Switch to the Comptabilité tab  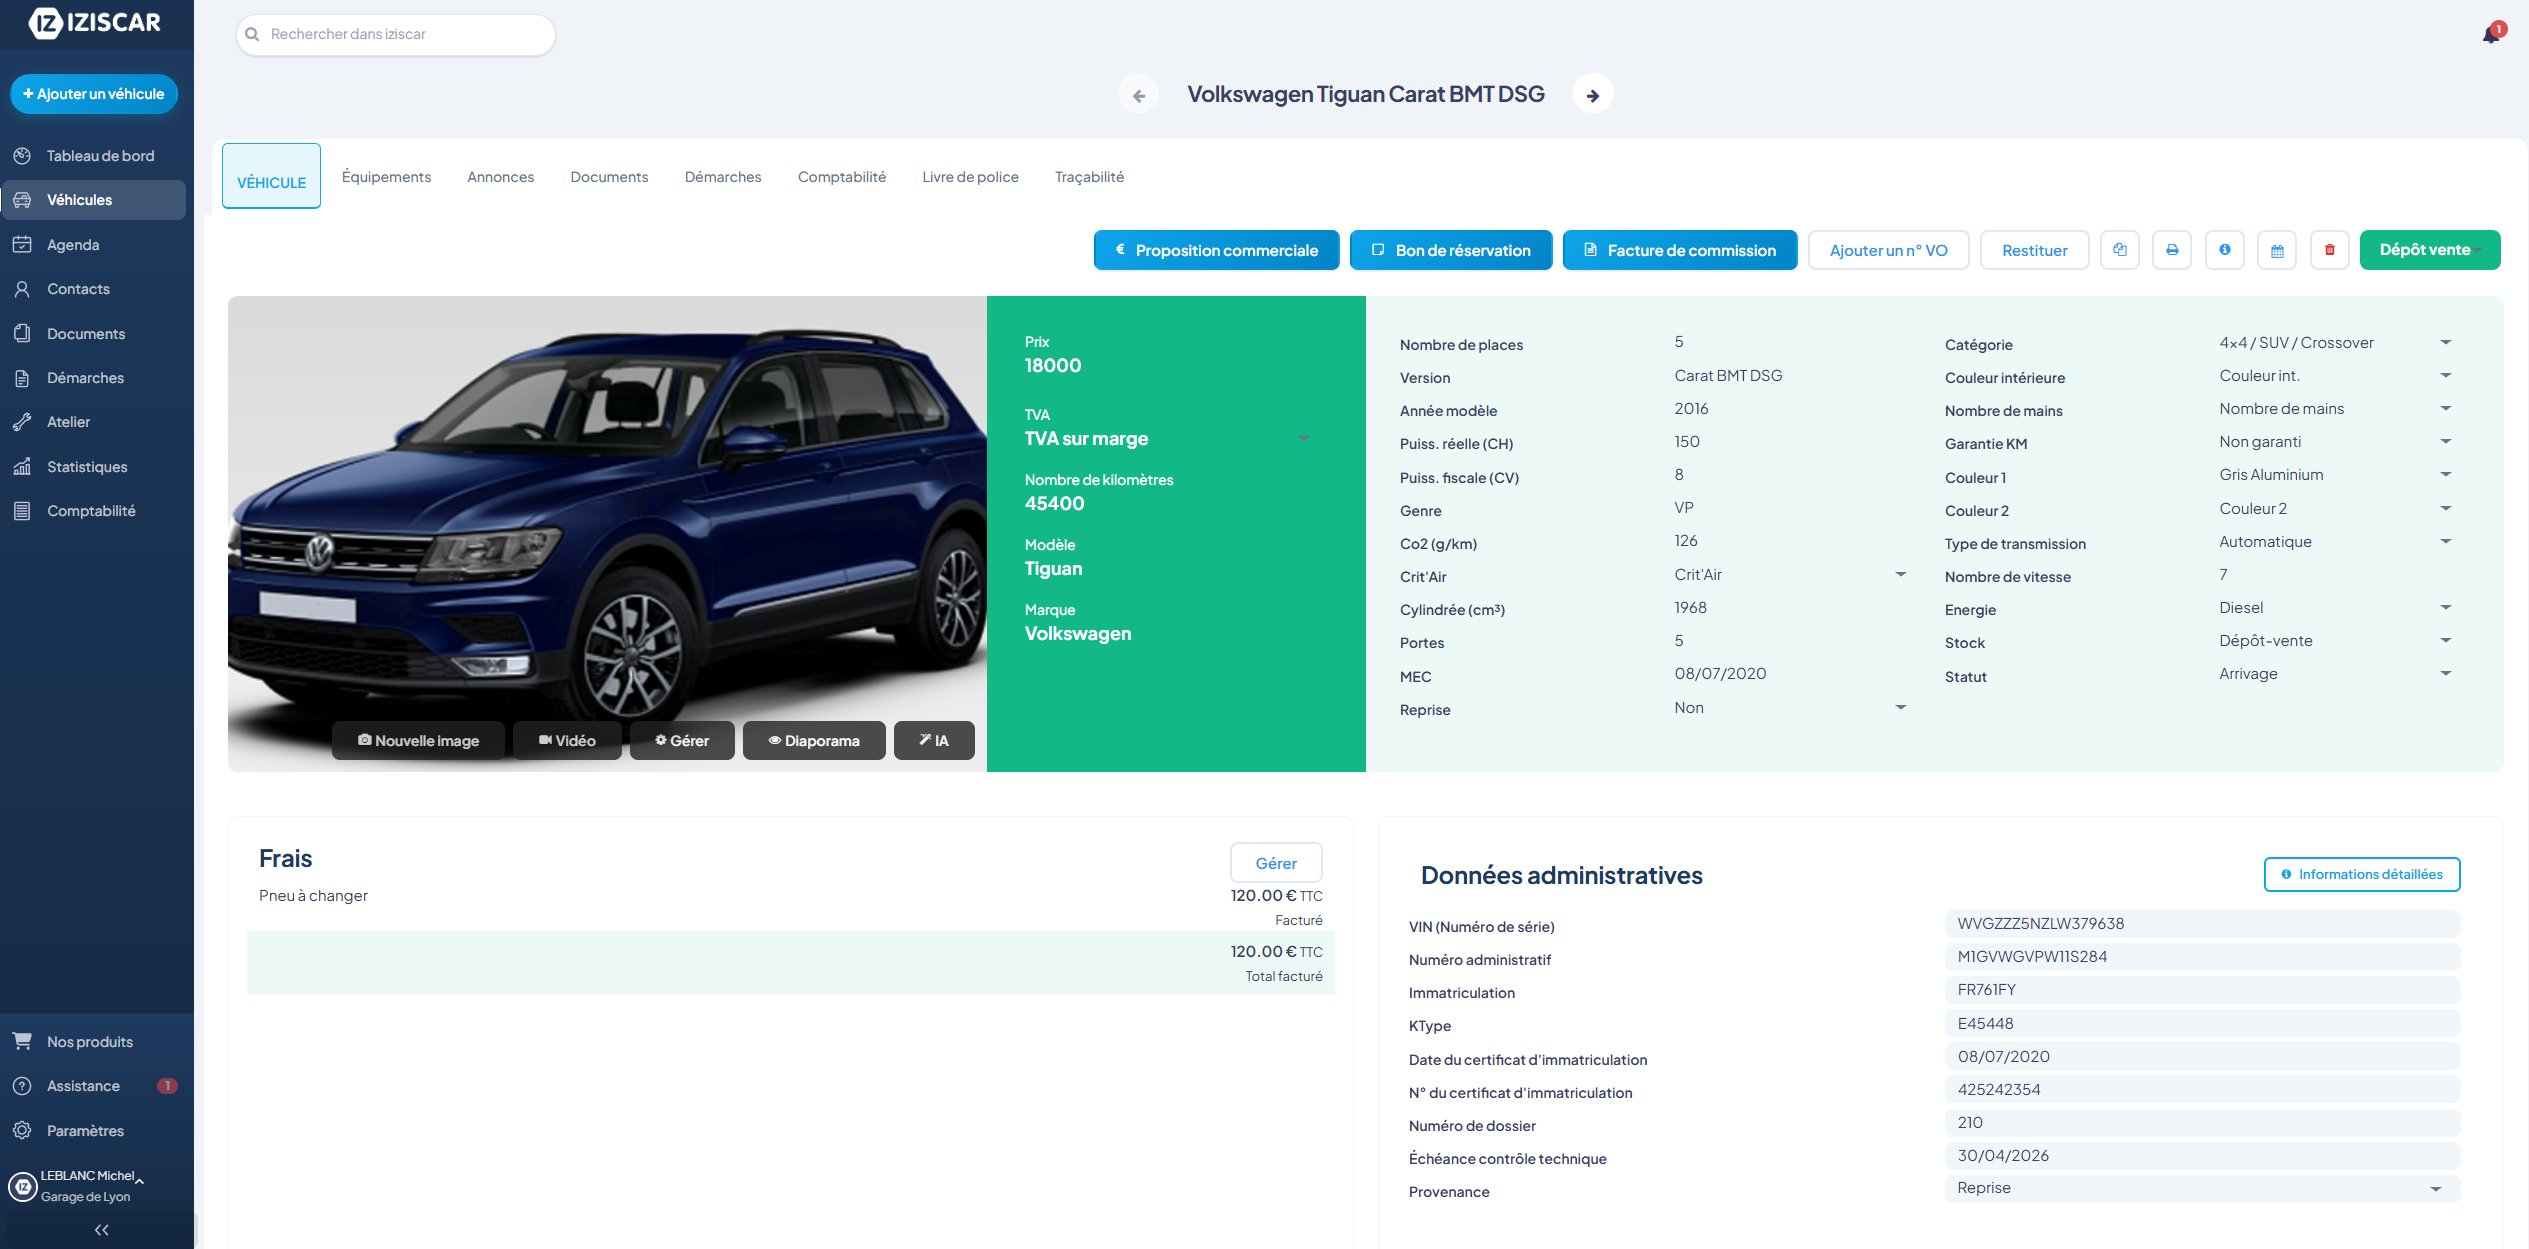pos(842,177)
